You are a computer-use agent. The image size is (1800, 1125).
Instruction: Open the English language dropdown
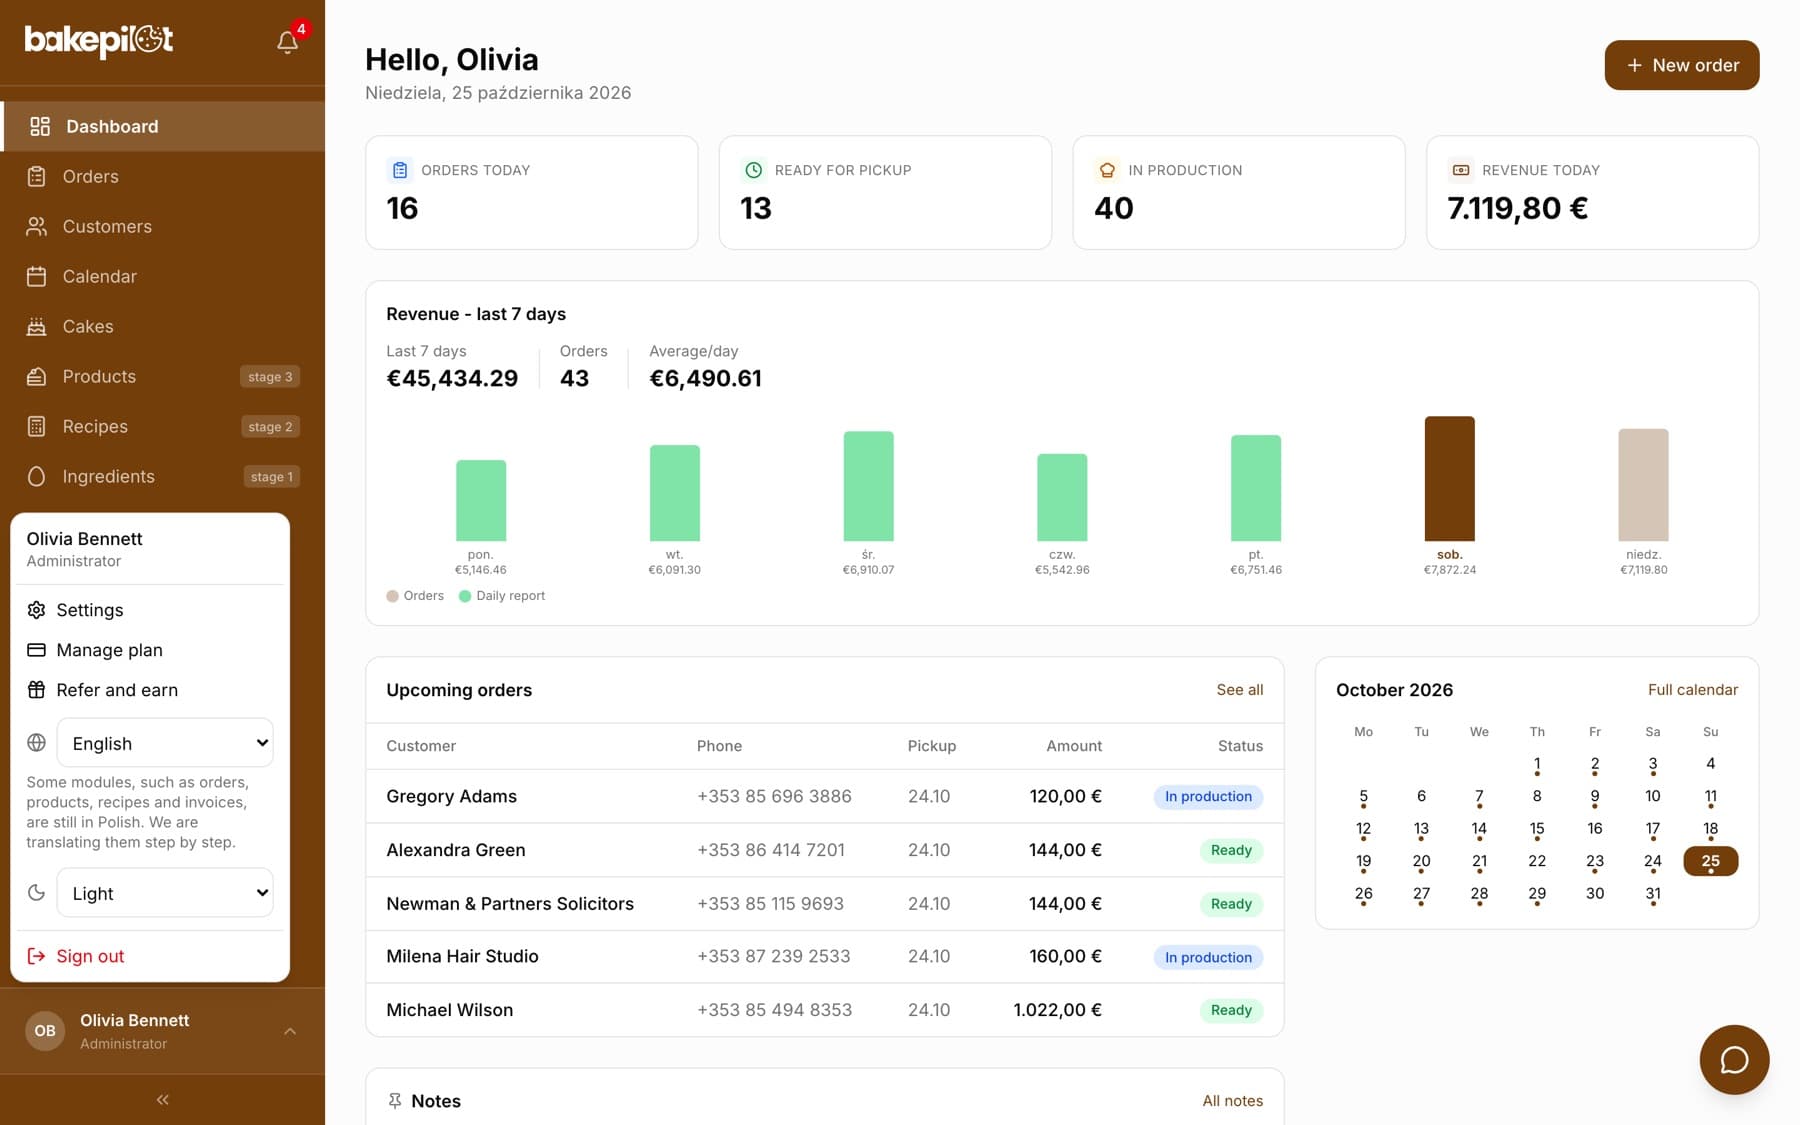tap(165, 743)
